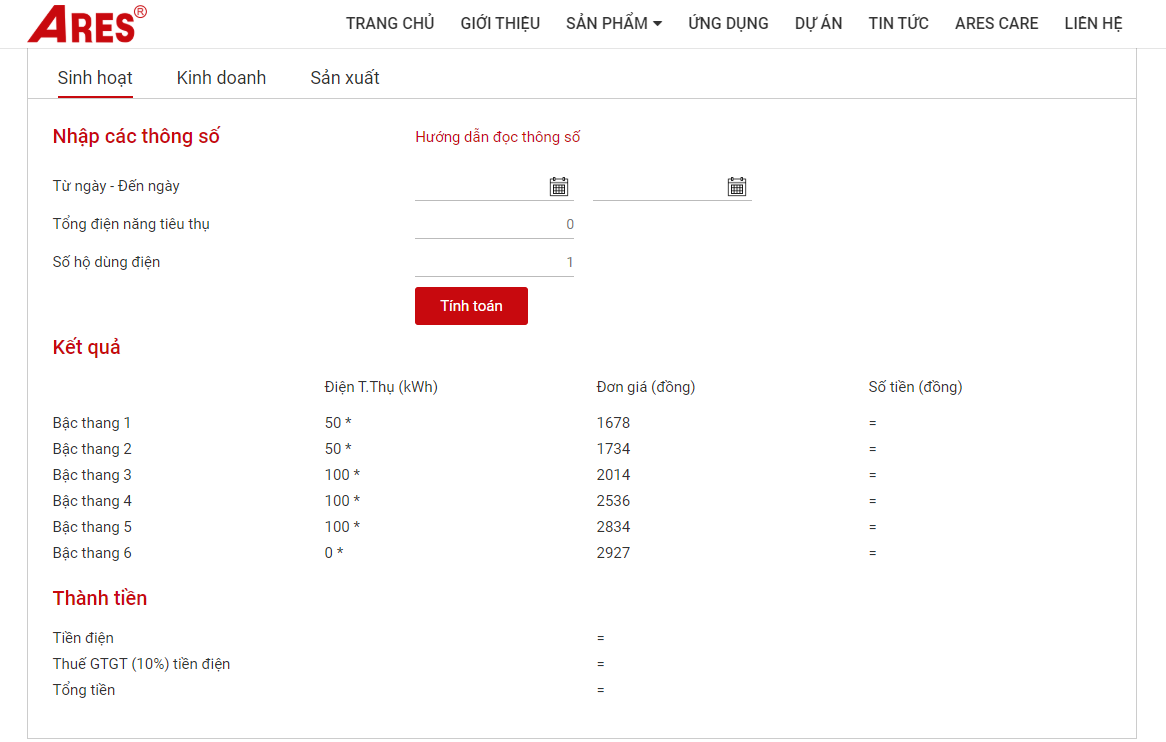The width and height of the screenshot is (1166, 742).
Task: Focus the Tổng điện năng tiêu thụ field
Action: pyautogui.click(x=494, y=225)
